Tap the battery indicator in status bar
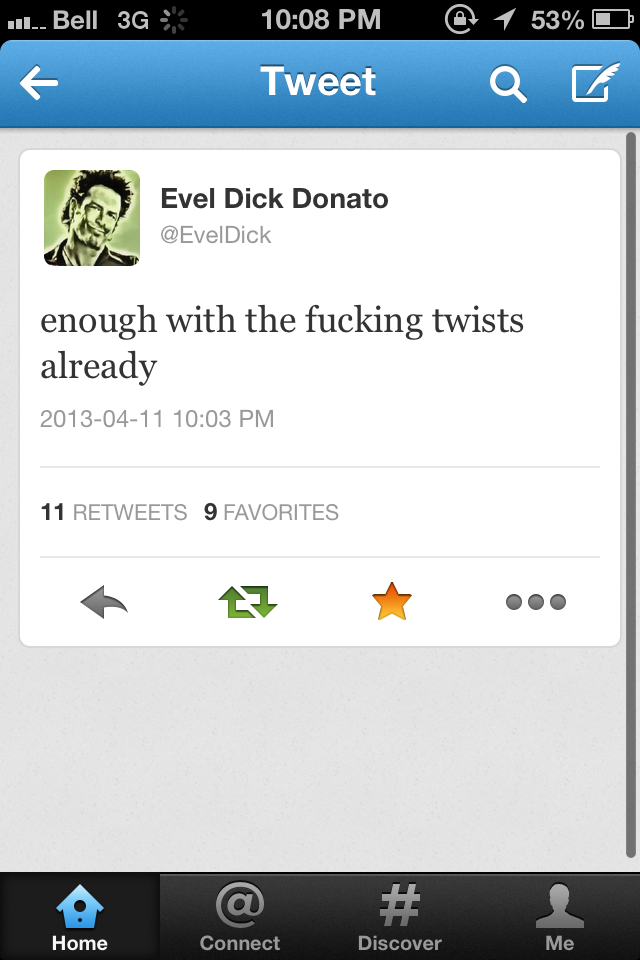Viewport: 640px width, 960px height. (612, 20)
